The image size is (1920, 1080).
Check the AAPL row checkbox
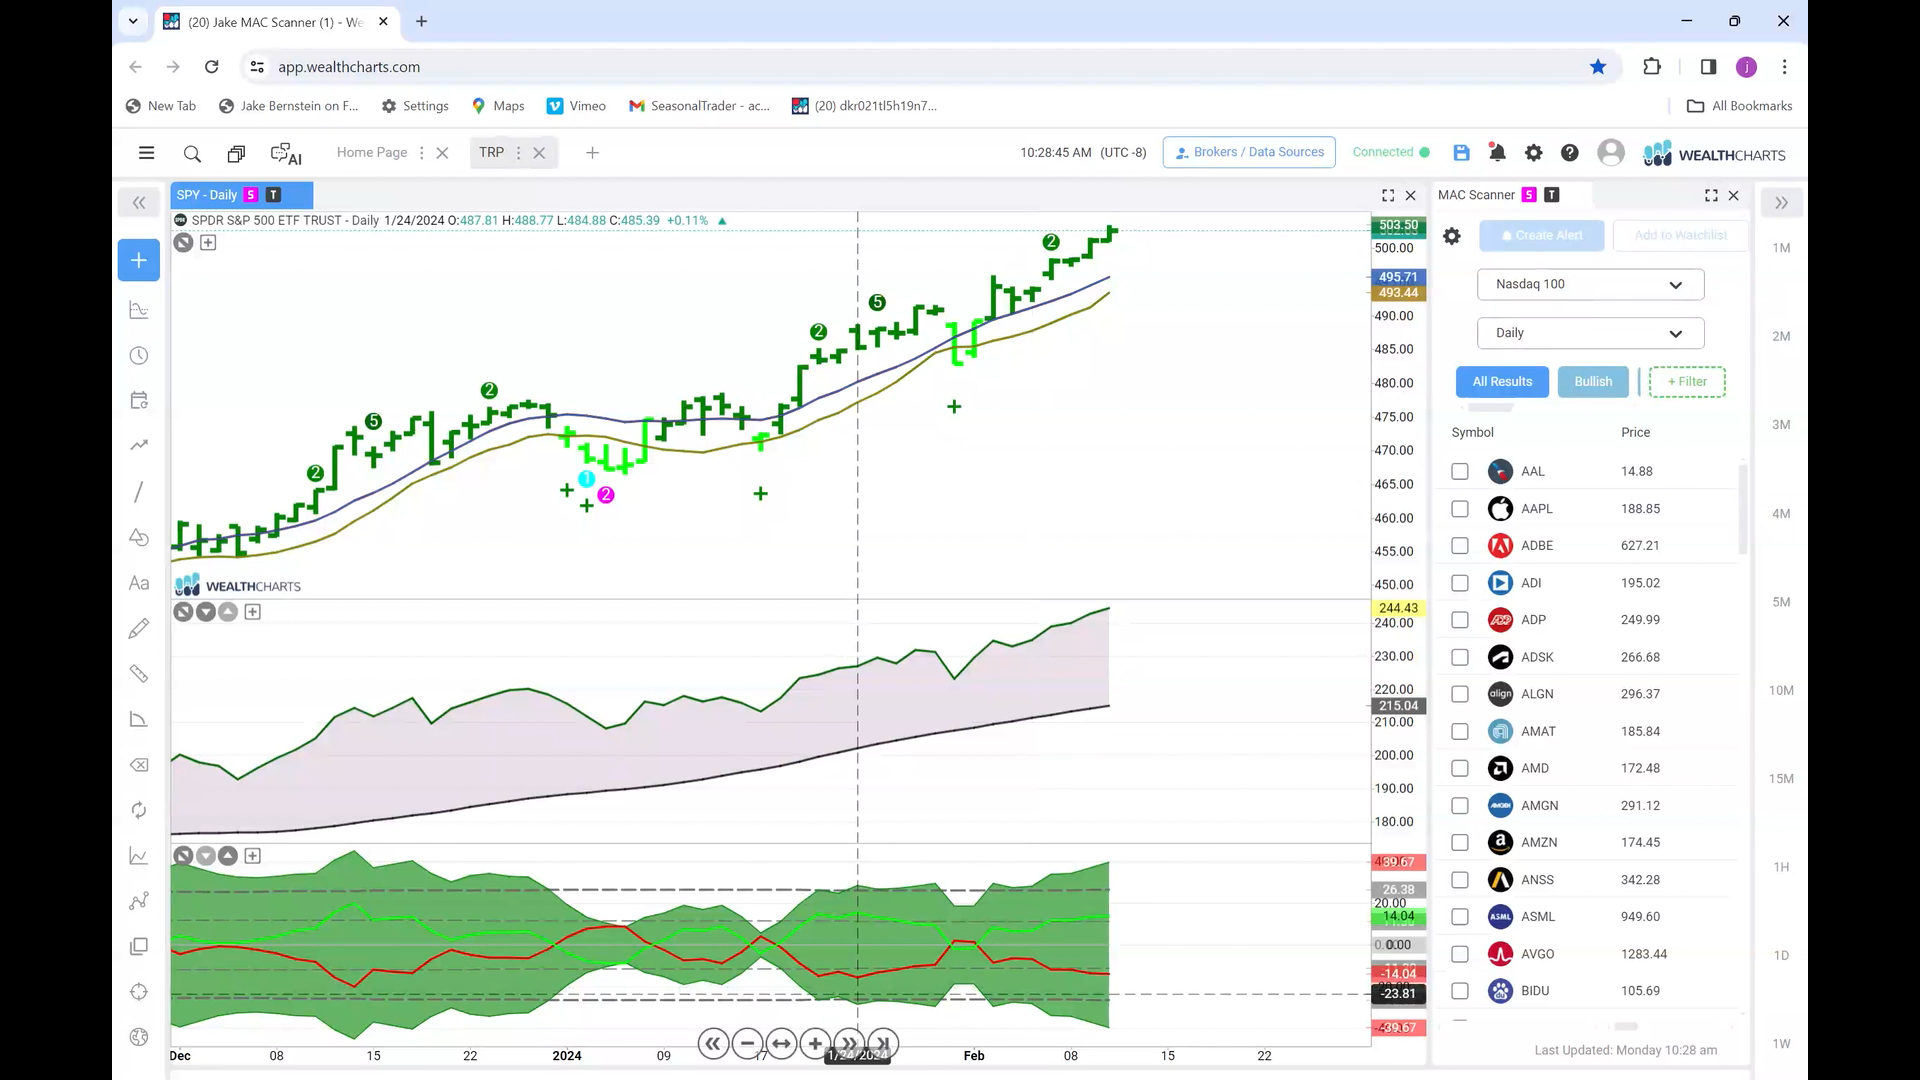(x=1460, y=509)
